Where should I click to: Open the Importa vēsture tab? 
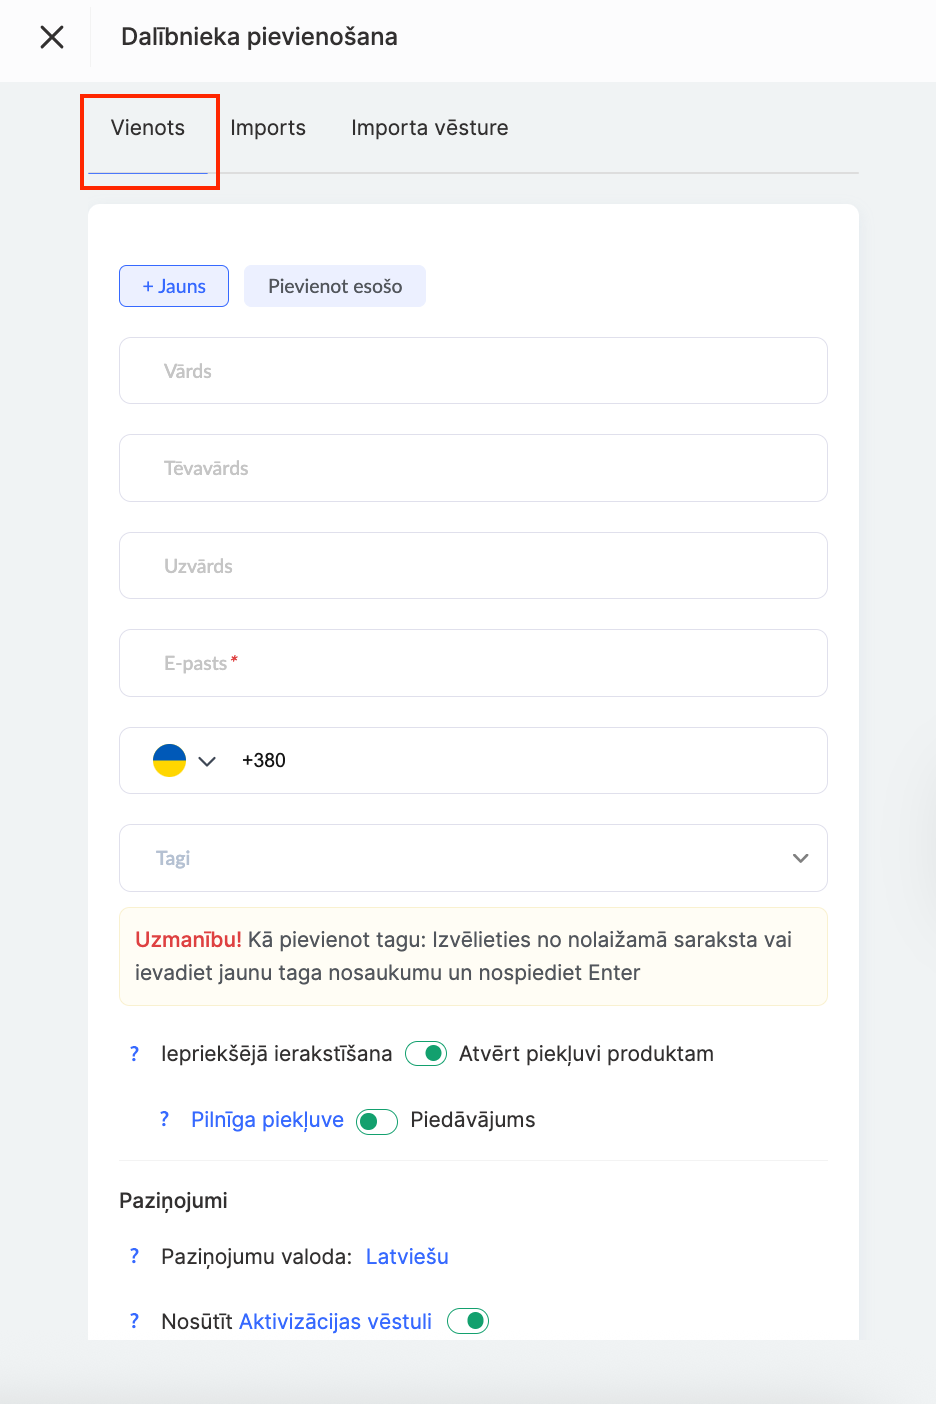tap(429, 128)
